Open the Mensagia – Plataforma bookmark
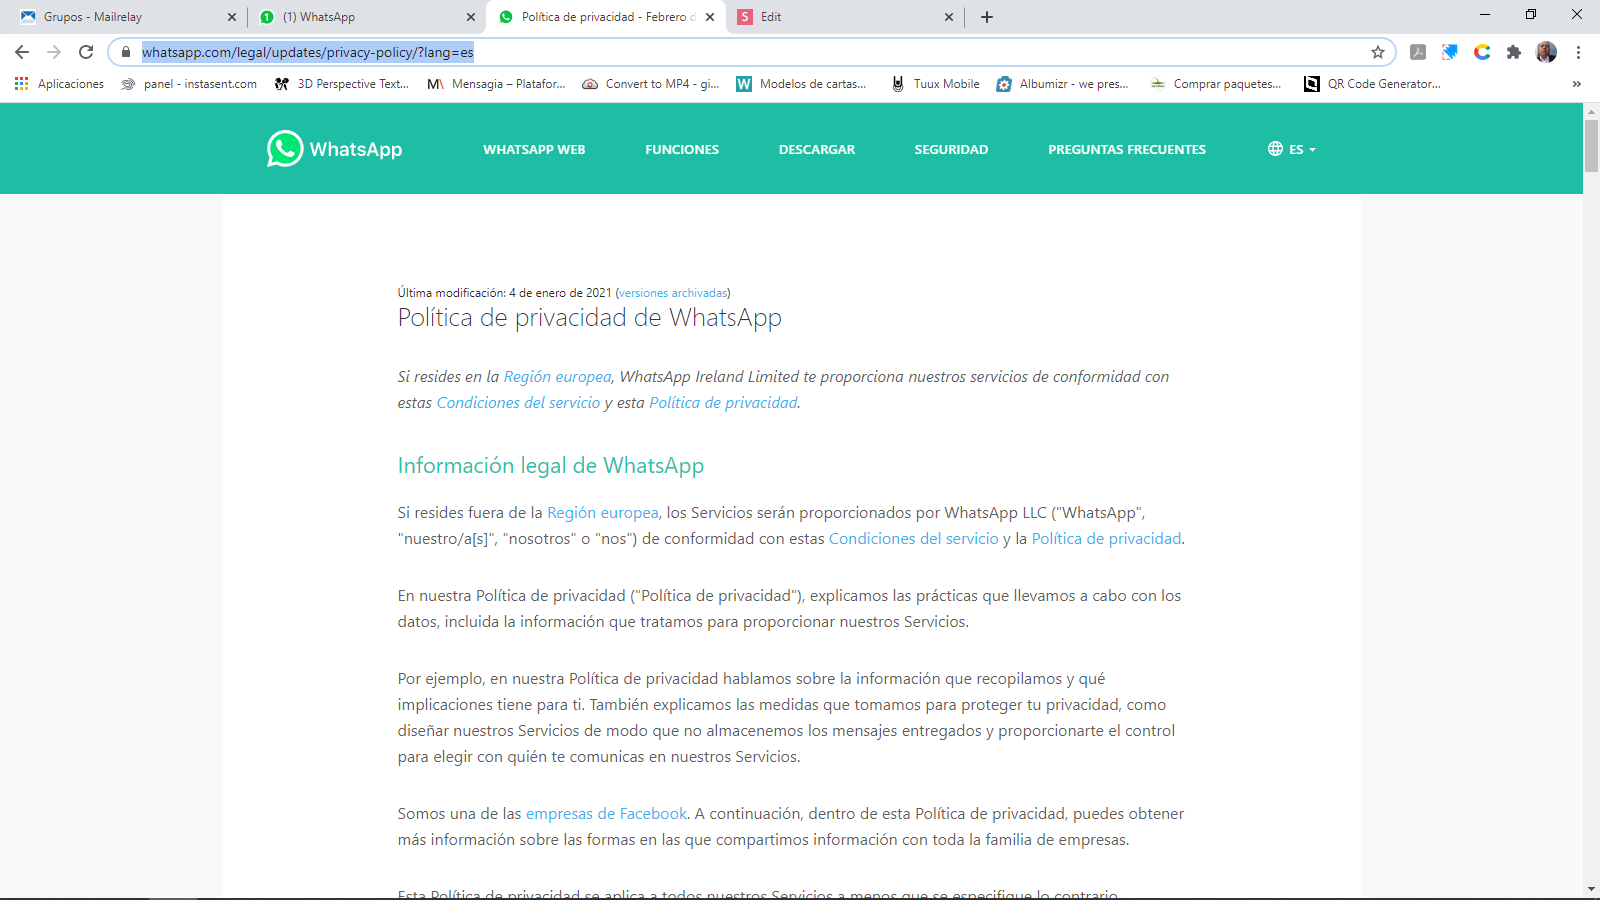 click(x=496, y=84)
